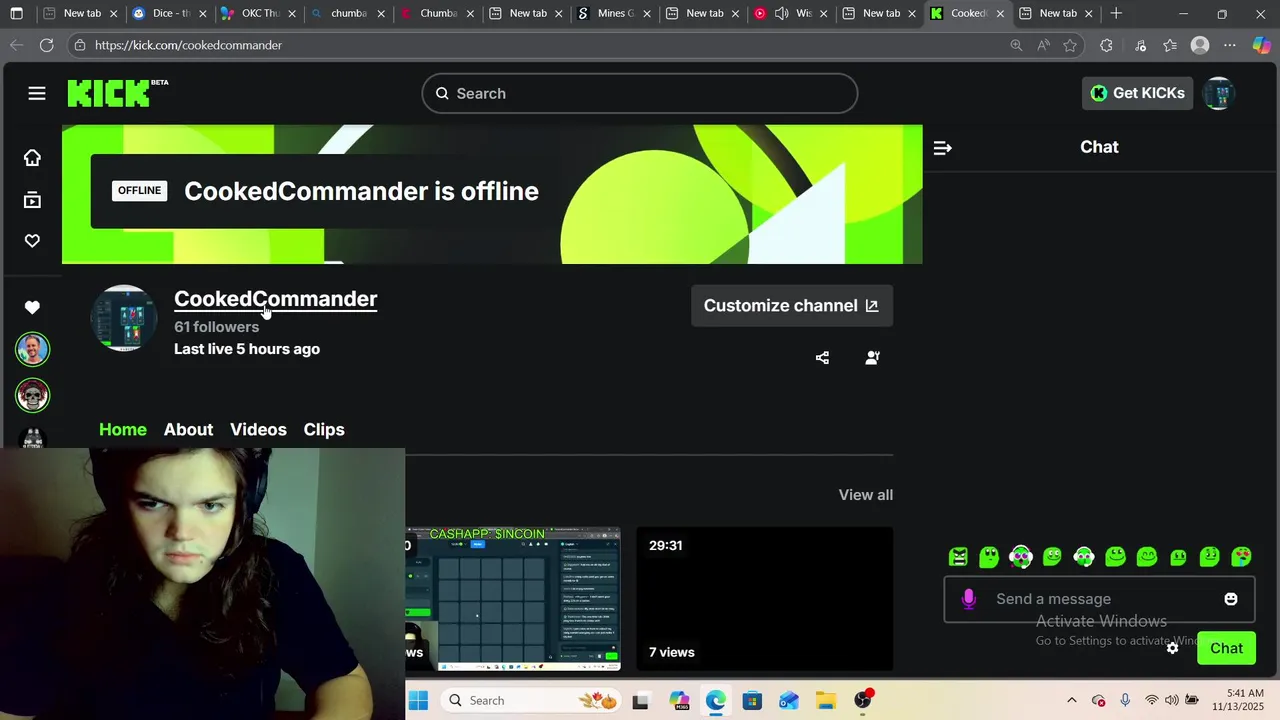Open user avatar menu at top right
This screenshot has width=1280, height=720.
coord(1218,93)
